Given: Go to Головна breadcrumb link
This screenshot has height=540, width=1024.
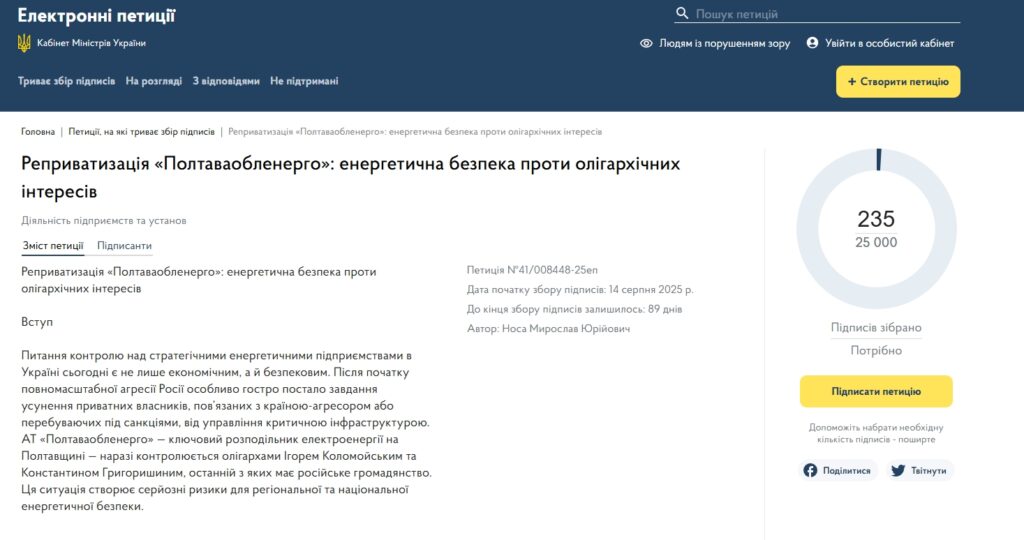Looking at the screenshot, I should click(x=38, y=132).
